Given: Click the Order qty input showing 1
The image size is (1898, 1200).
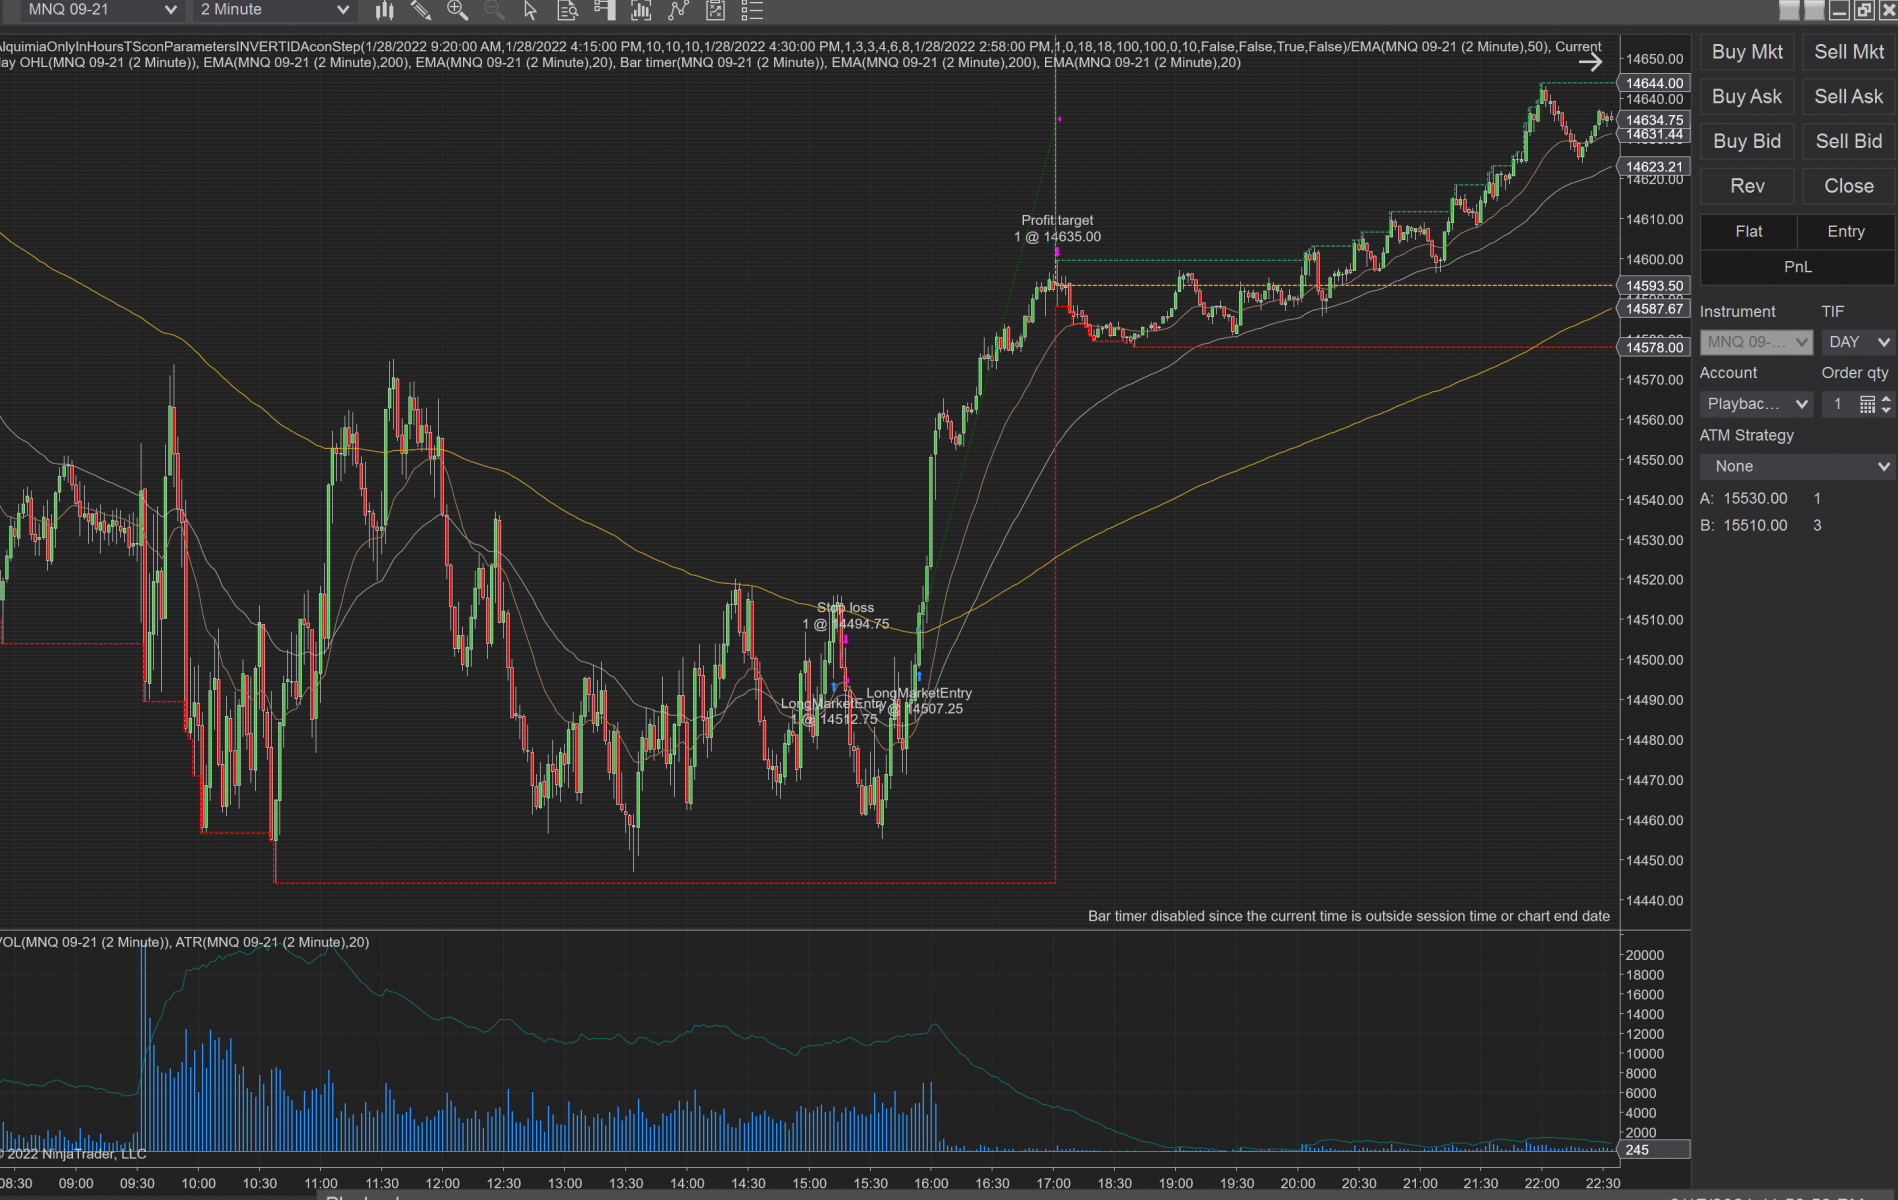Looking at the screenshot, I should [x=1838, y=404].
